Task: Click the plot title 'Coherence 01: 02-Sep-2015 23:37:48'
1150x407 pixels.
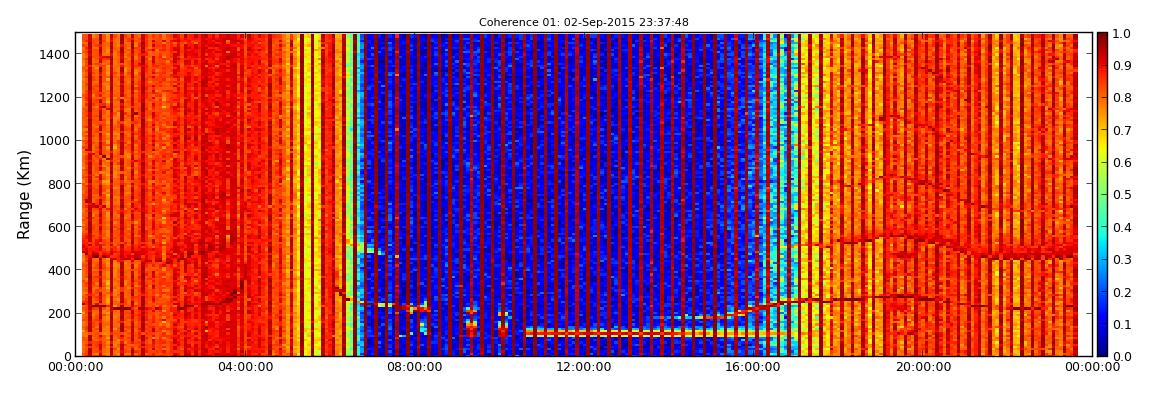Action: point(584,23)
